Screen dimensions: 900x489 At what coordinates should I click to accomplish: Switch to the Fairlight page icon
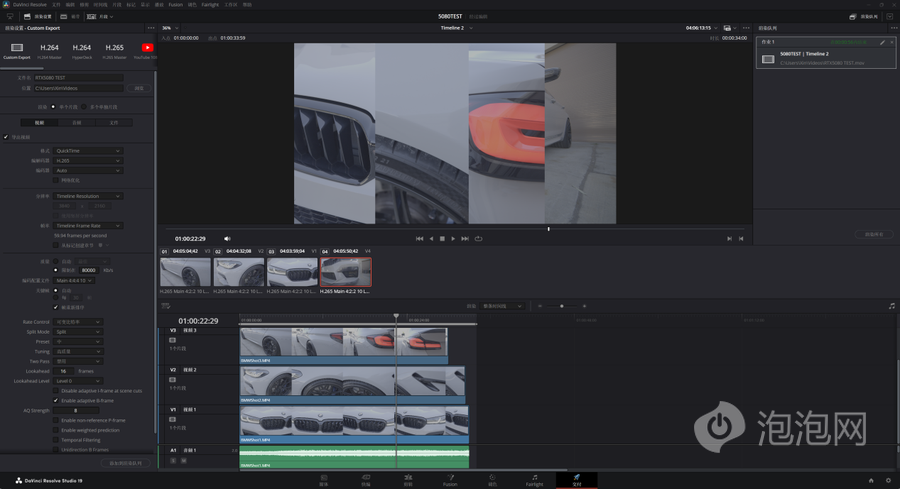pyautogui.click(x=534, y=480)
